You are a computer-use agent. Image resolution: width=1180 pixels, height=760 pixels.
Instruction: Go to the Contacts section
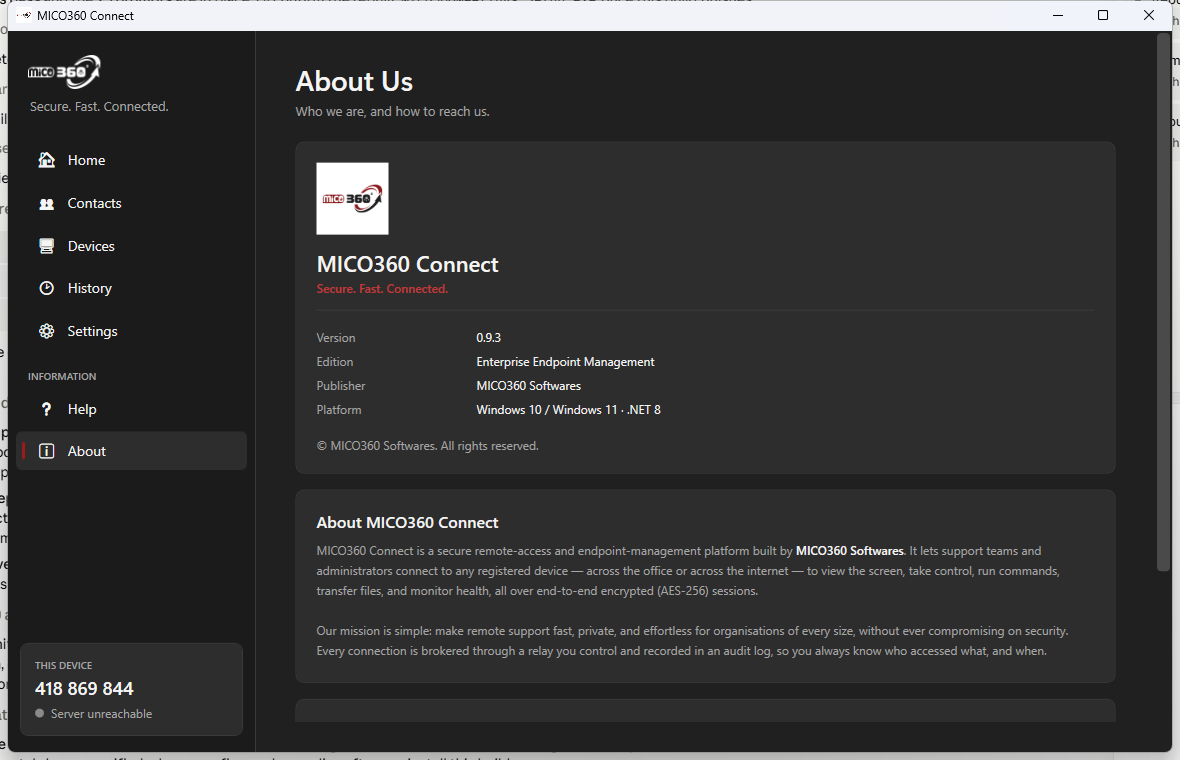(131, 203)
